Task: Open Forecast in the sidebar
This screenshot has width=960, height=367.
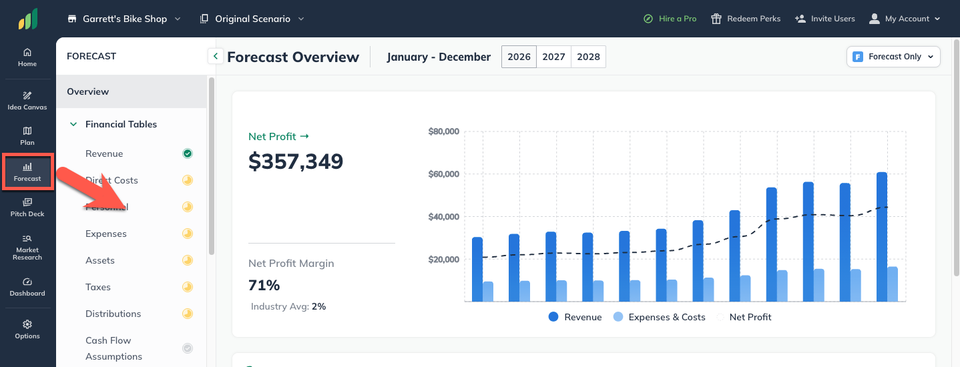Action: [27, 172]
